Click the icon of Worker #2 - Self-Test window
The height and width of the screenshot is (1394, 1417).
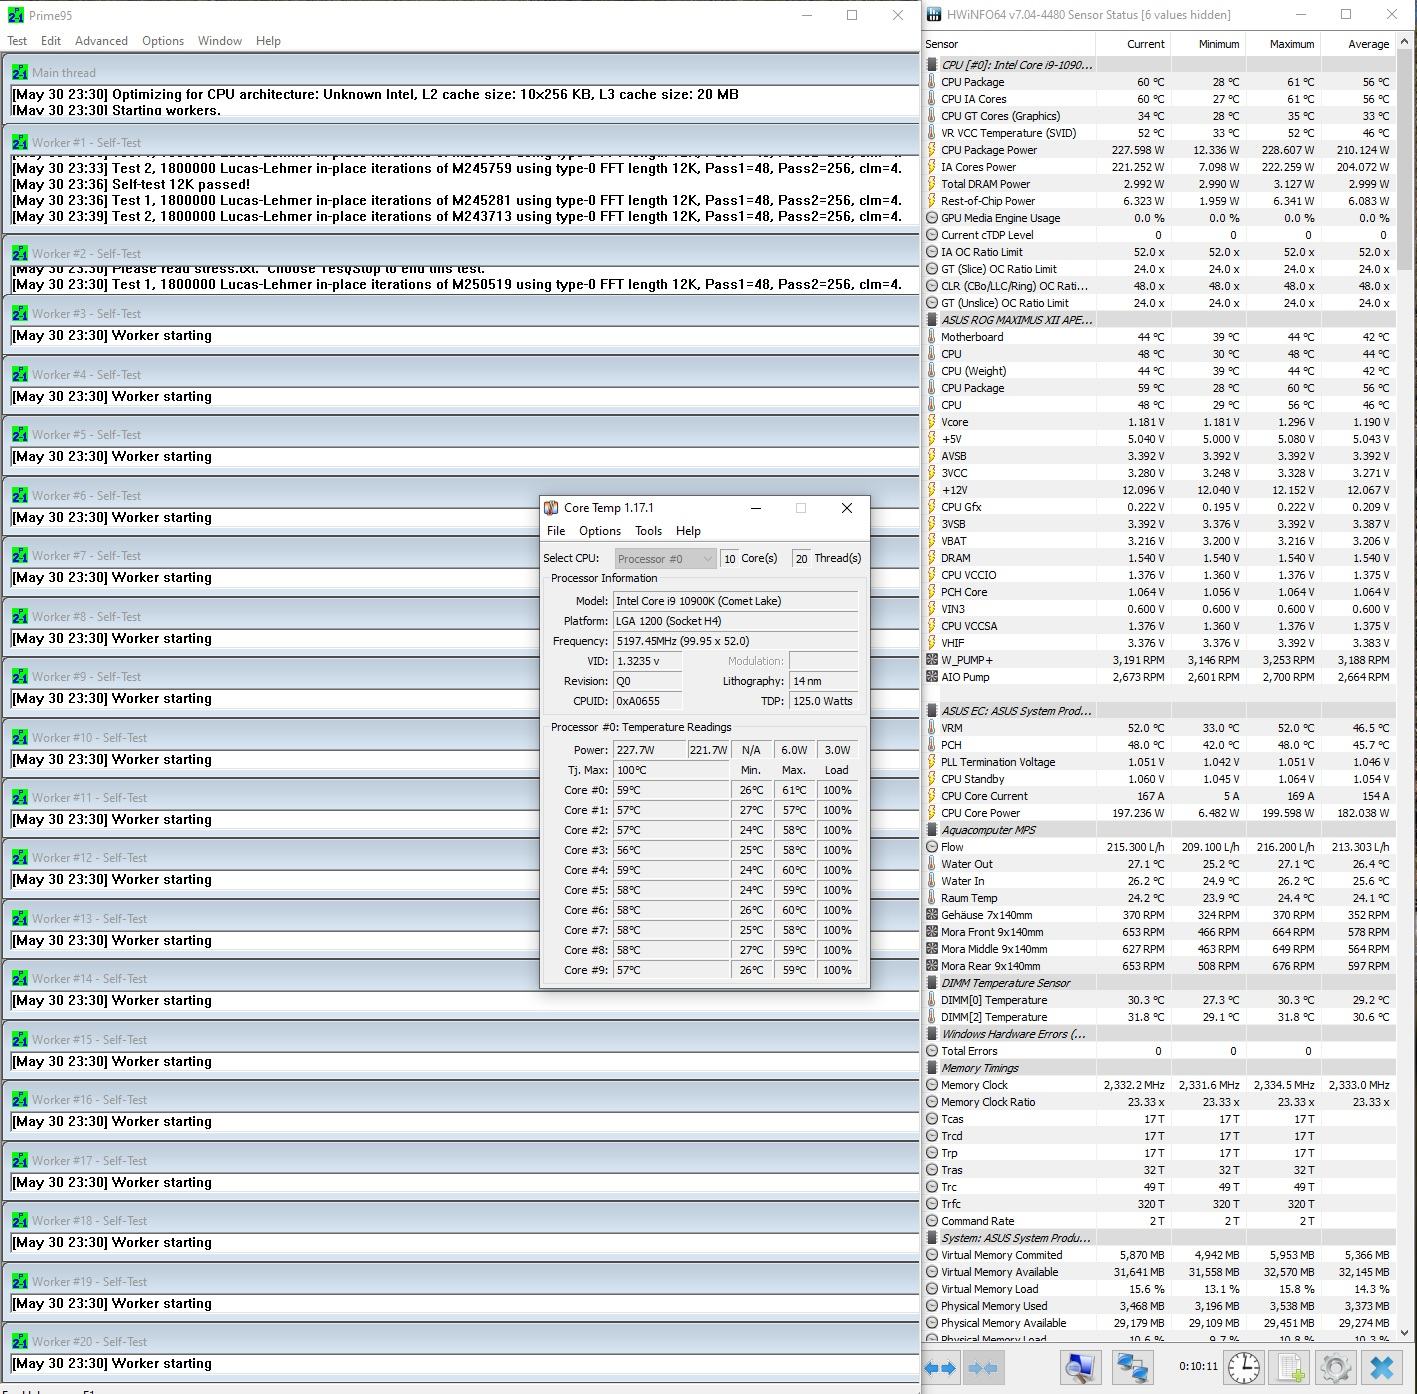pyautogui.click(x=19, y=253)
